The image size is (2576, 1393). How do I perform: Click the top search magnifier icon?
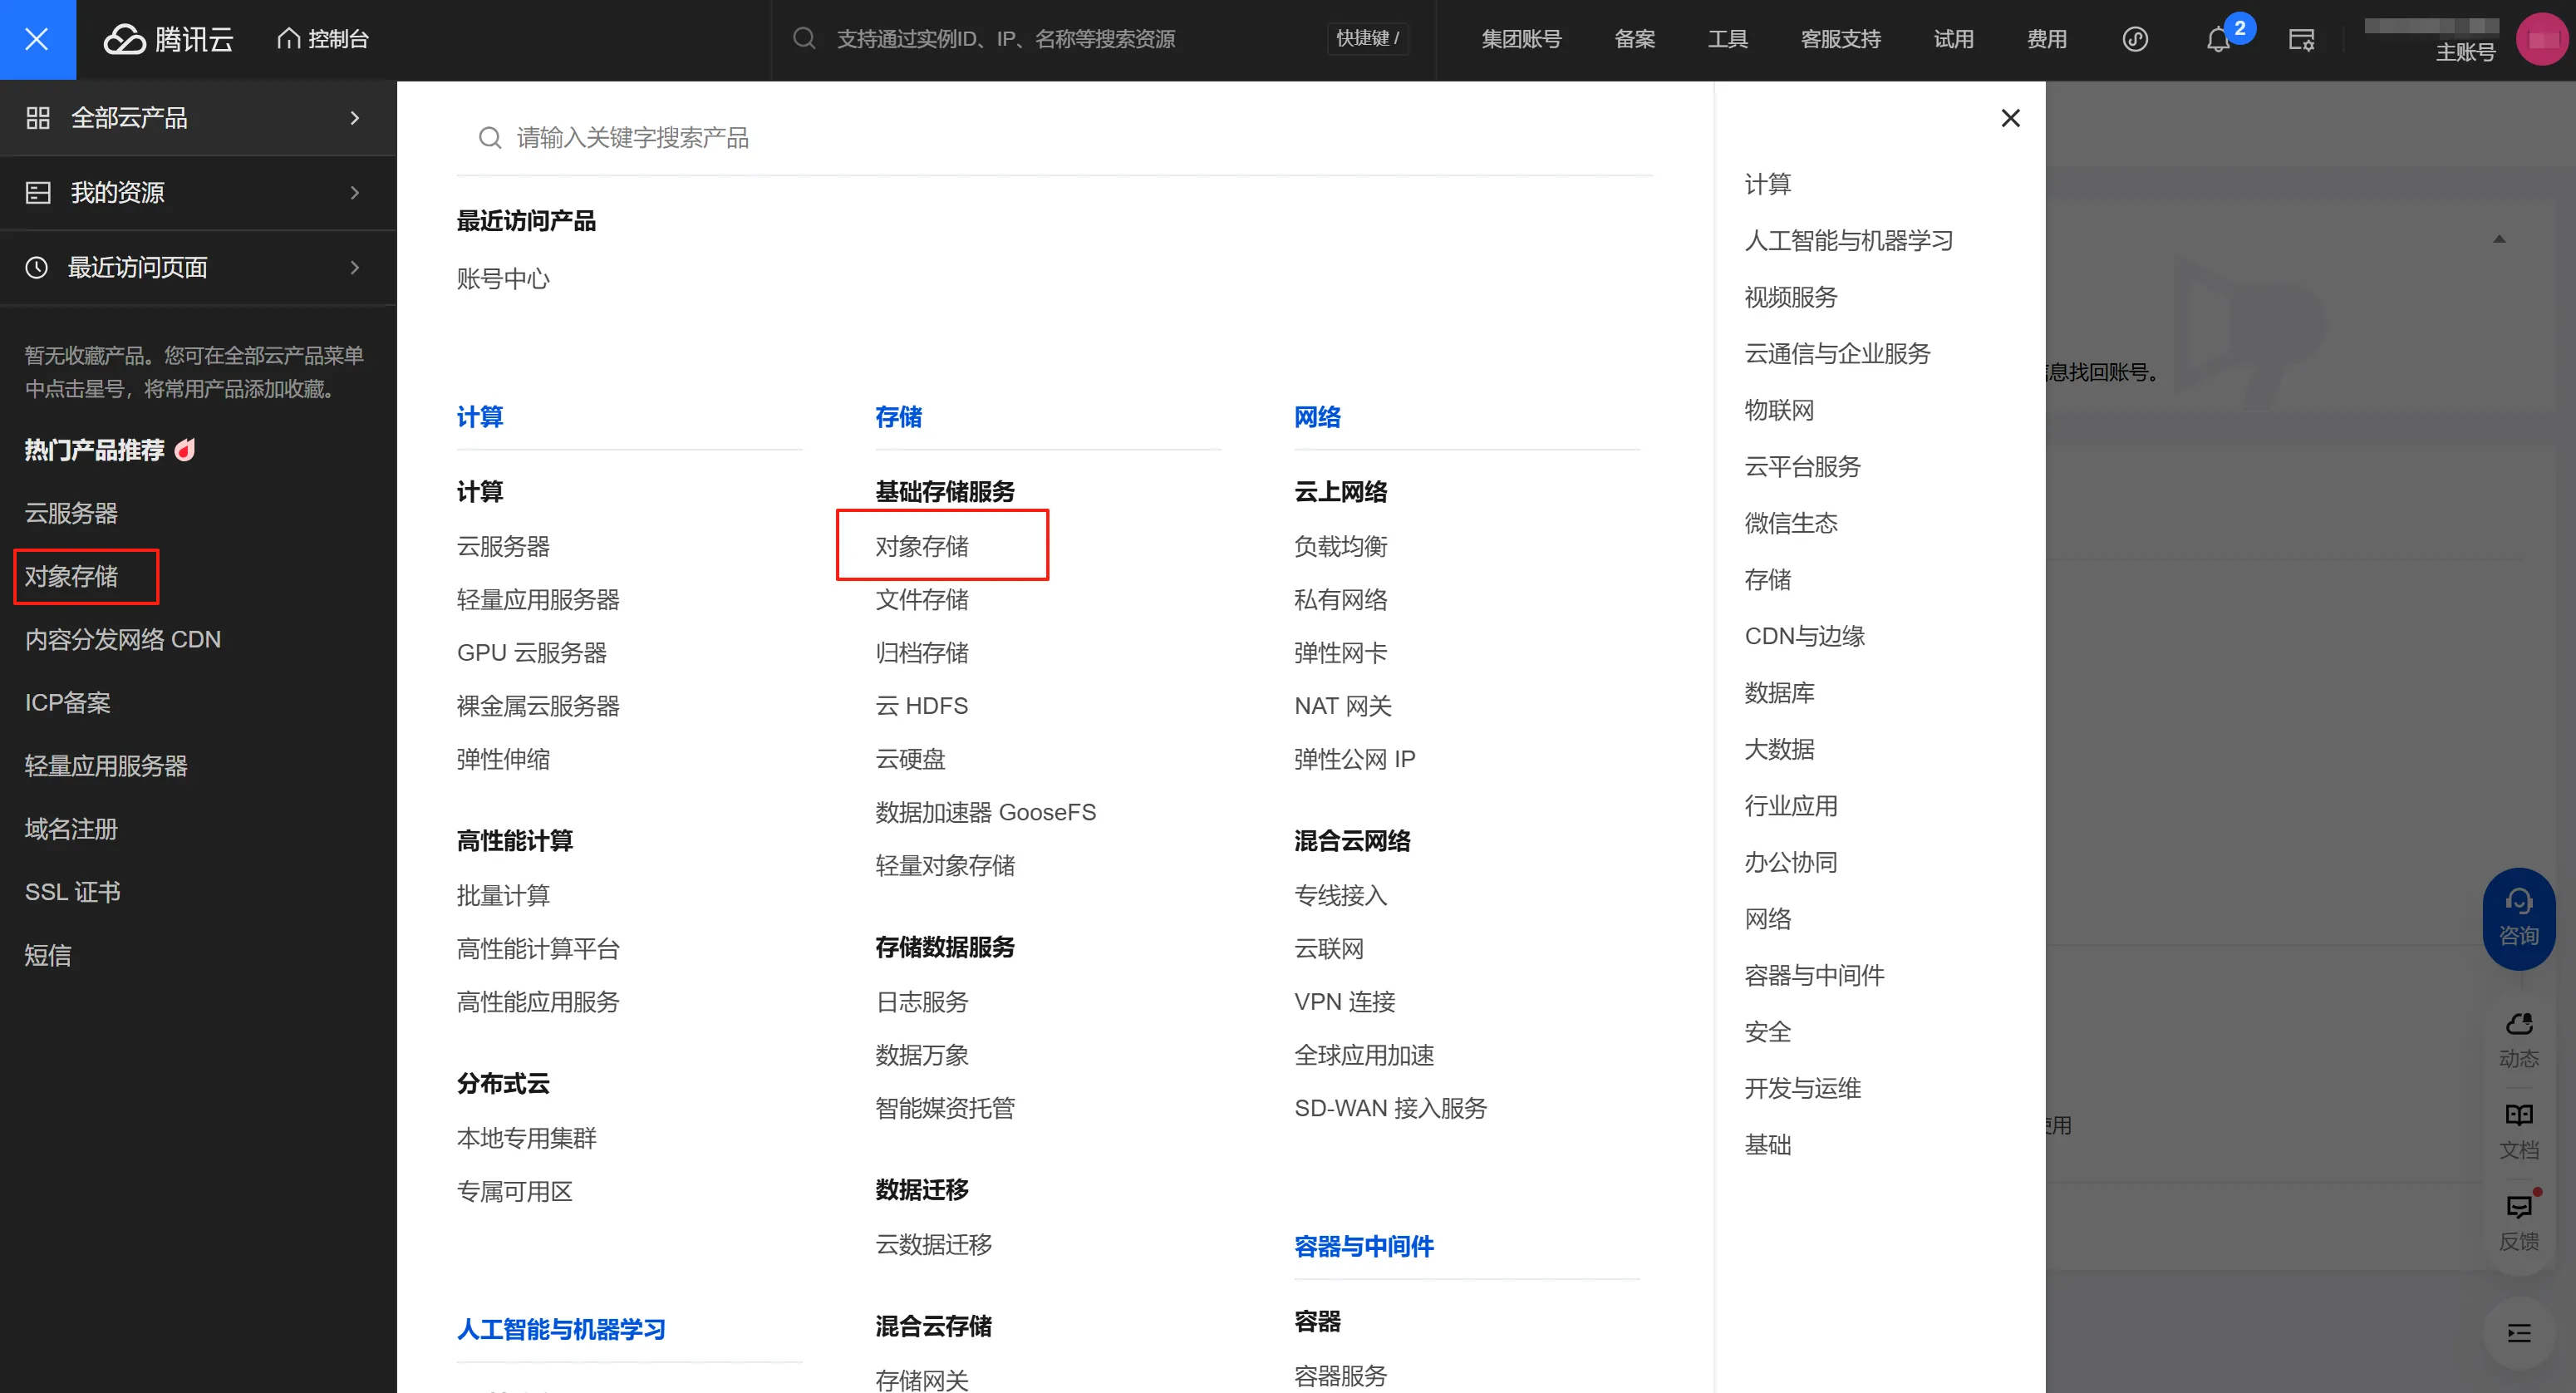[804, 39]
